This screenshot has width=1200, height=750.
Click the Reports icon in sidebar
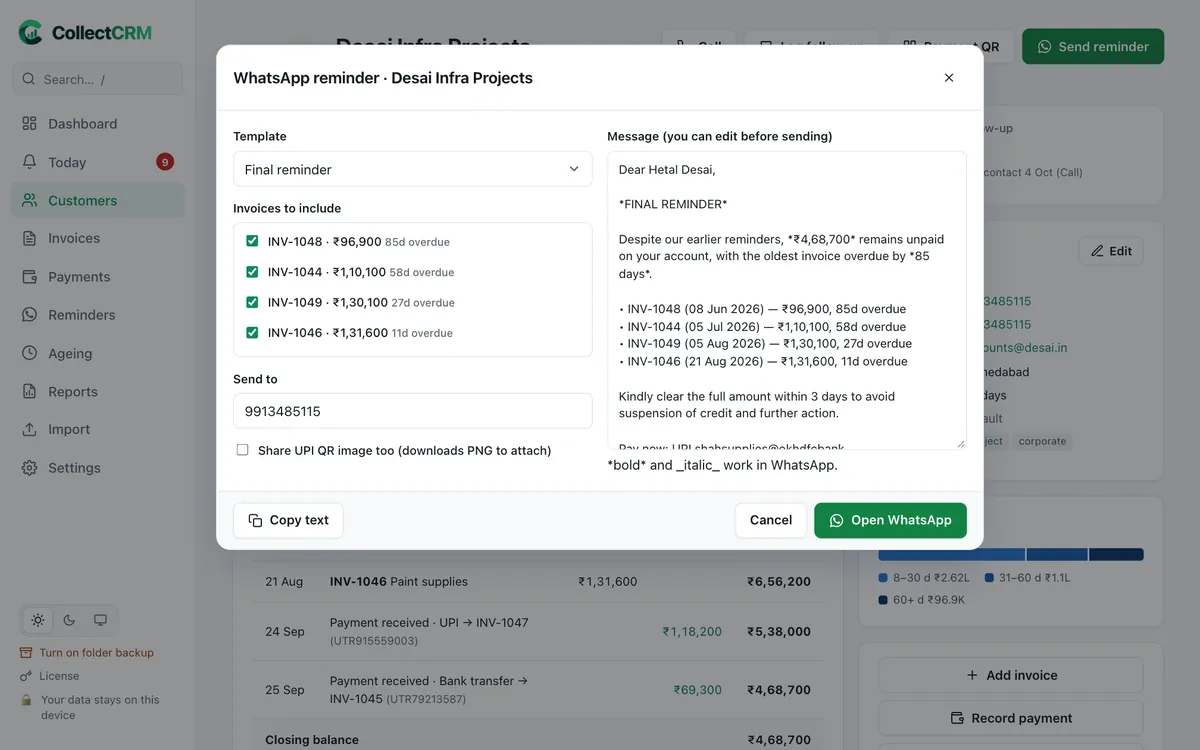coord(29,392)
